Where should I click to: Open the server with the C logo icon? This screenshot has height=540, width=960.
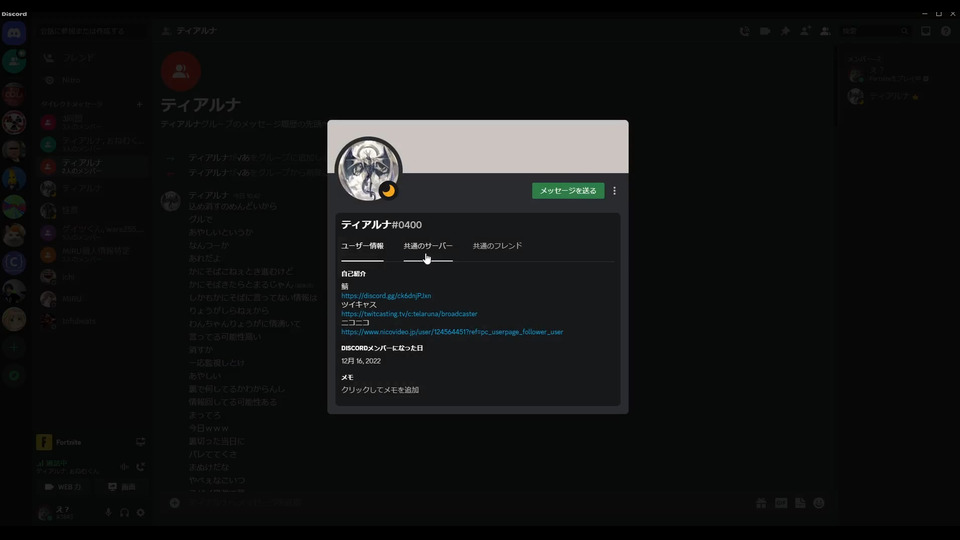tap(13, 263)
